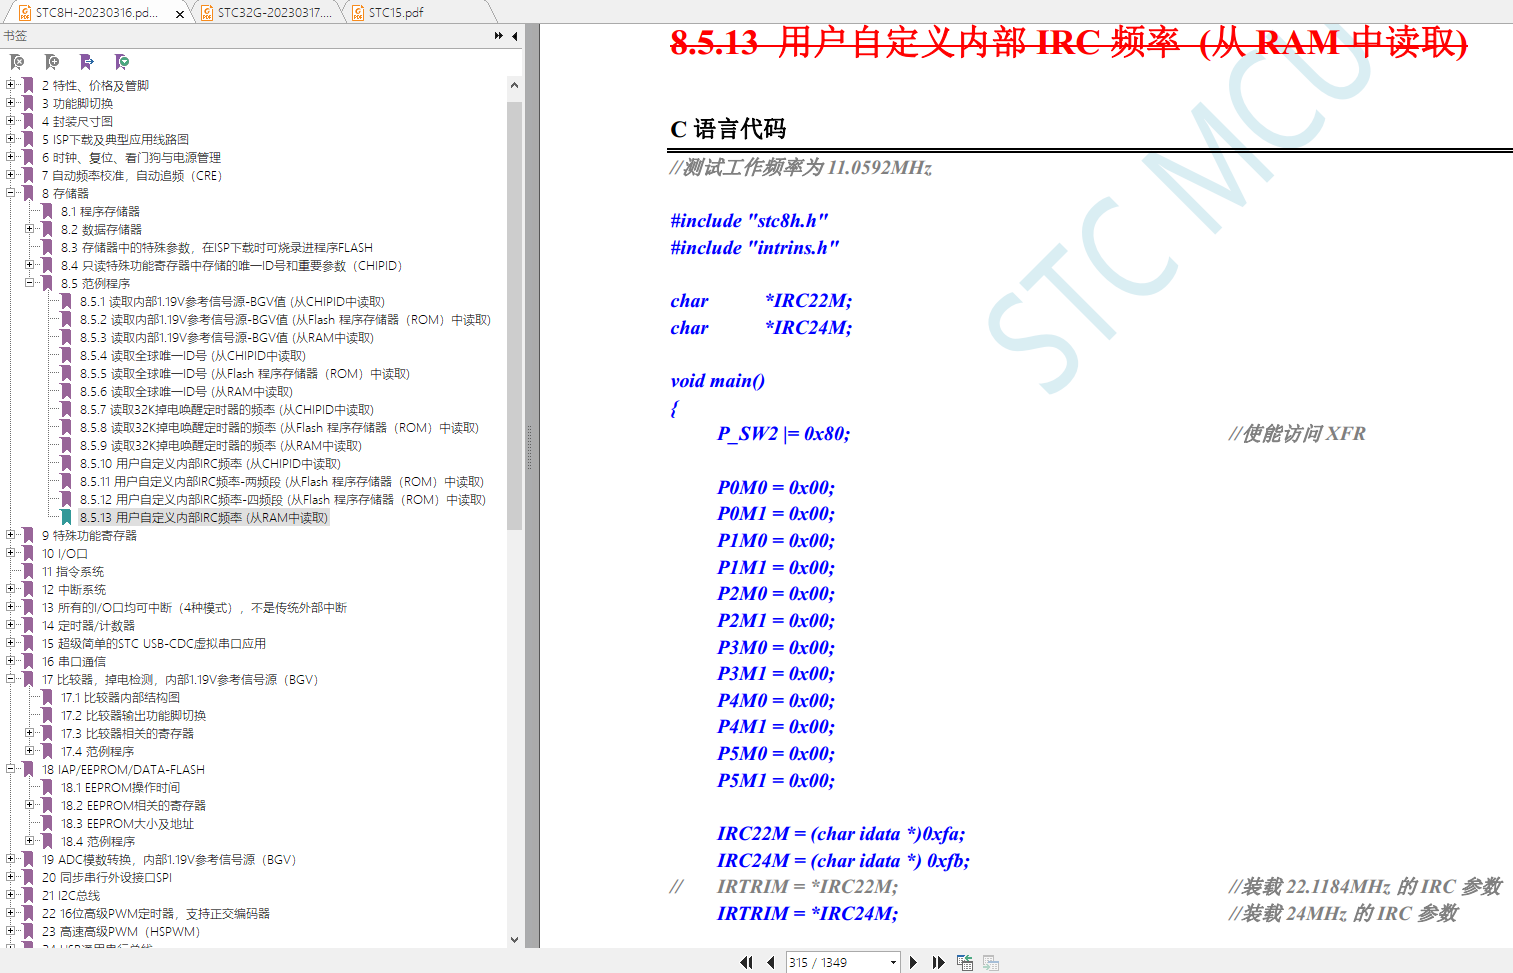Click the heading C 语言代码

(728, 129)
